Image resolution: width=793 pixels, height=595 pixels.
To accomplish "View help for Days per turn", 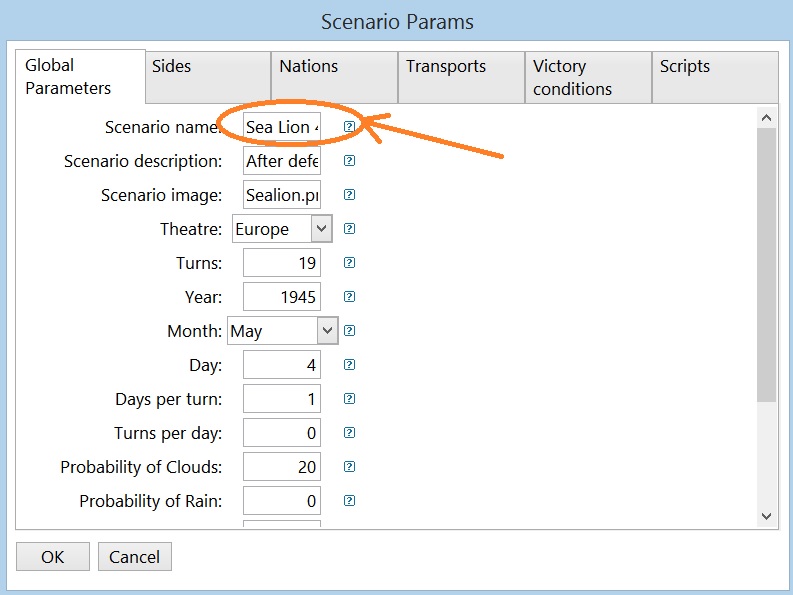I will (x=349, y=399).
